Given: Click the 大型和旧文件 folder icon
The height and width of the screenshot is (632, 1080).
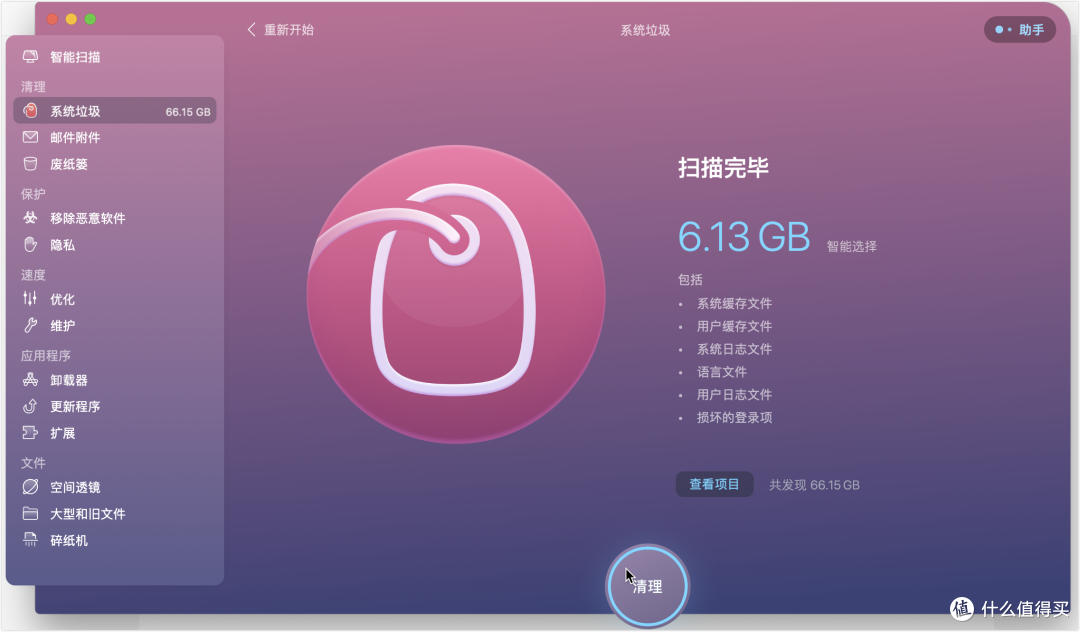Looking at the screenshot, I should click(30, 514).
